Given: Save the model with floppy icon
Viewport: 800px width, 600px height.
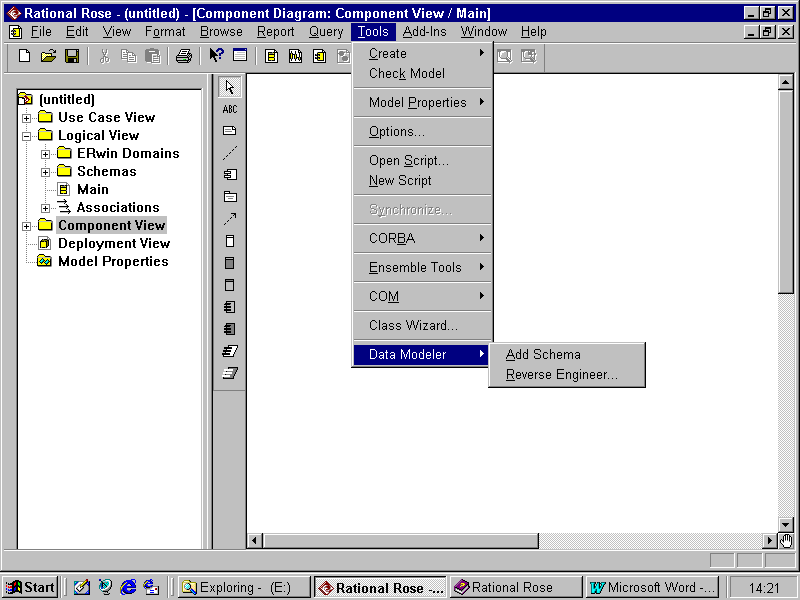Looking at the screenshot, I should pyautogui.click(x=72, y=56).
